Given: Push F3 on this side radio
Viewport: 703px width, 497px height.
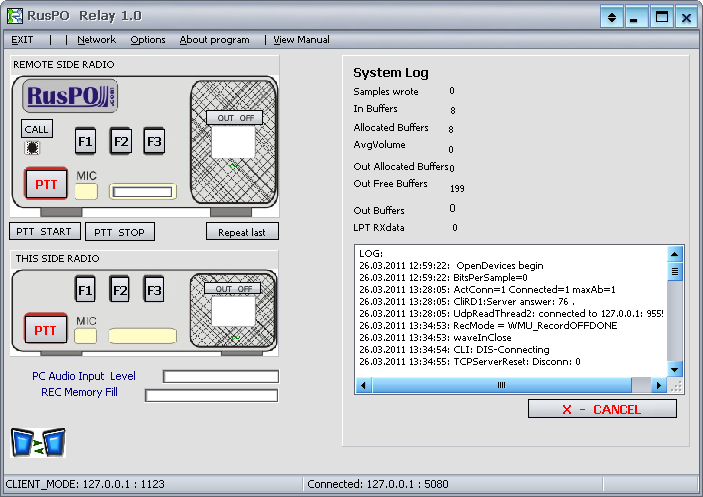Looking at the screenshot, I should (x=154, y=290).
